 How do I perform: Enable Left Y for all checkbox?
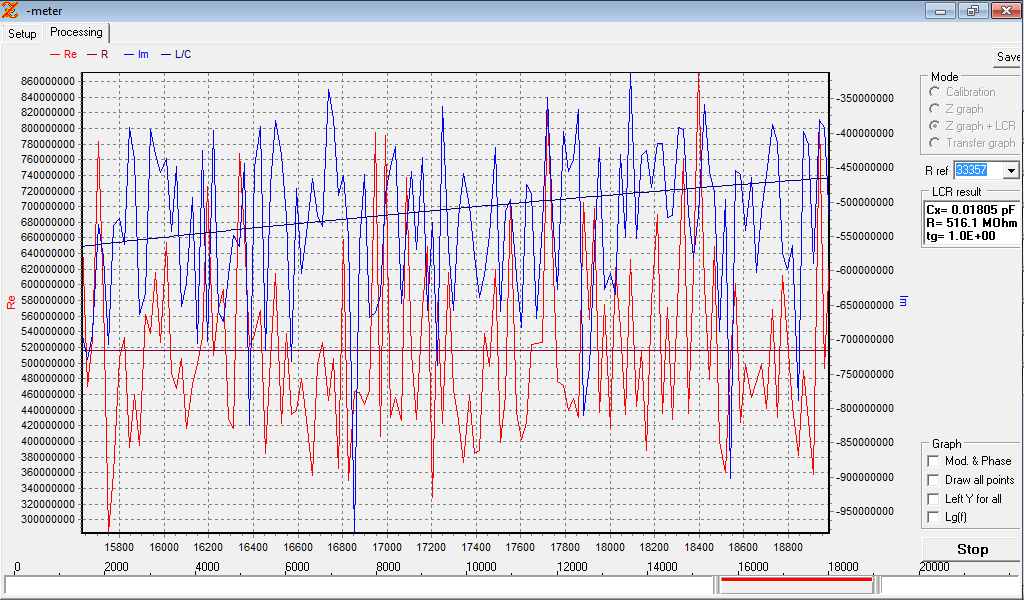933,499
